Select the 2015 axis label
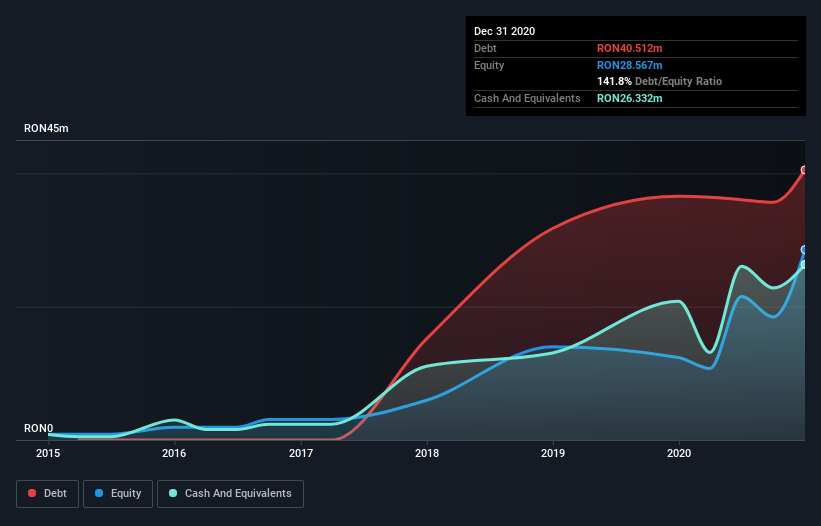The width and height of the screenshot is (821, 526). (x=48, y=453)
